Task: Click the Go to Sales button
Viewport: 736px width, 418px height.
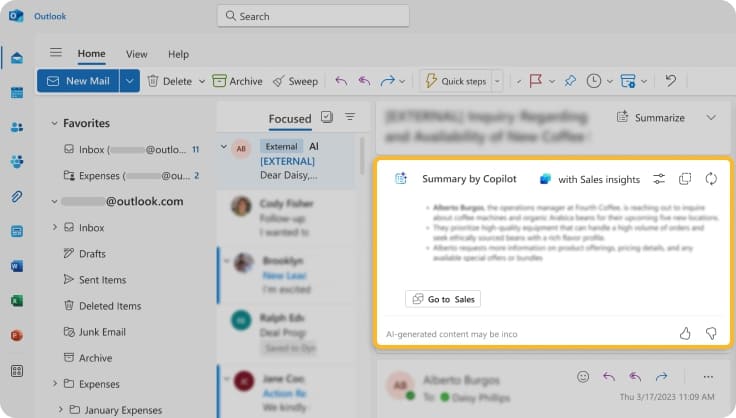Action: [443, 299]
